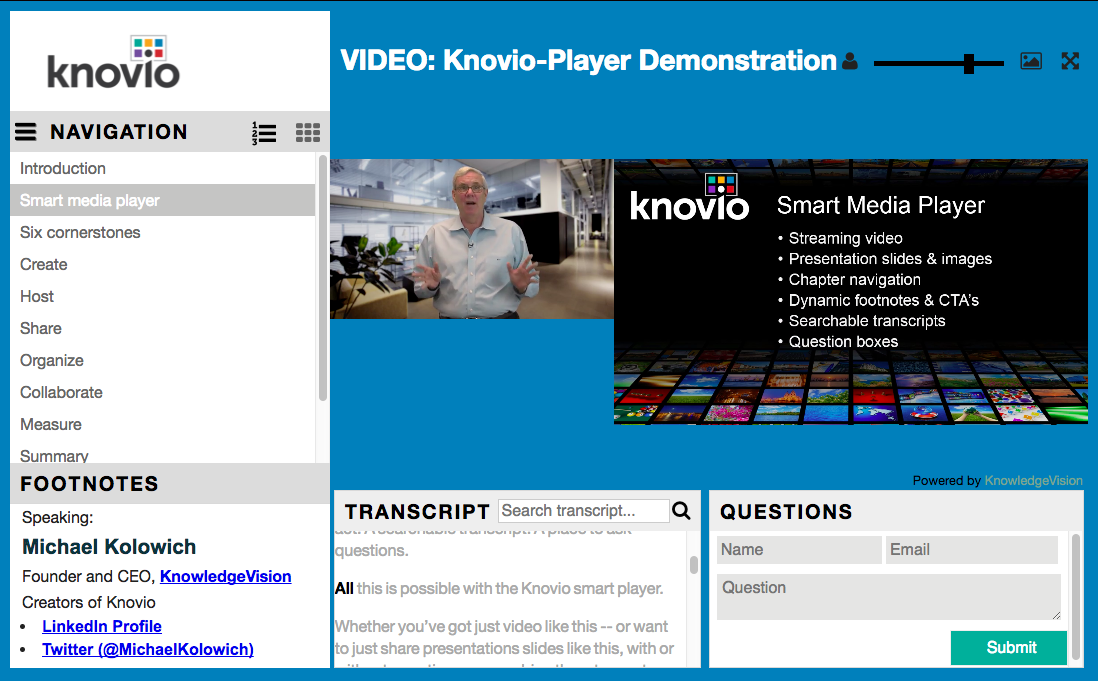Click the person icon next to title
Viewport: 1098px width, 681px height.
[x=850, y=62]
